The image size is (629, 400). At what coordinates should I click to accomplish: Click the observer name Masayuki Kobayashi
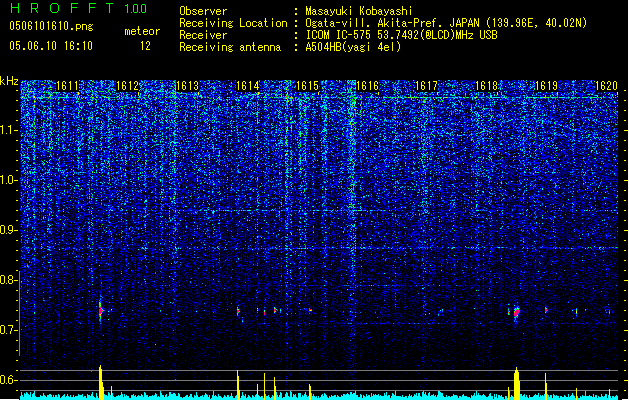[x=359, y=11]
